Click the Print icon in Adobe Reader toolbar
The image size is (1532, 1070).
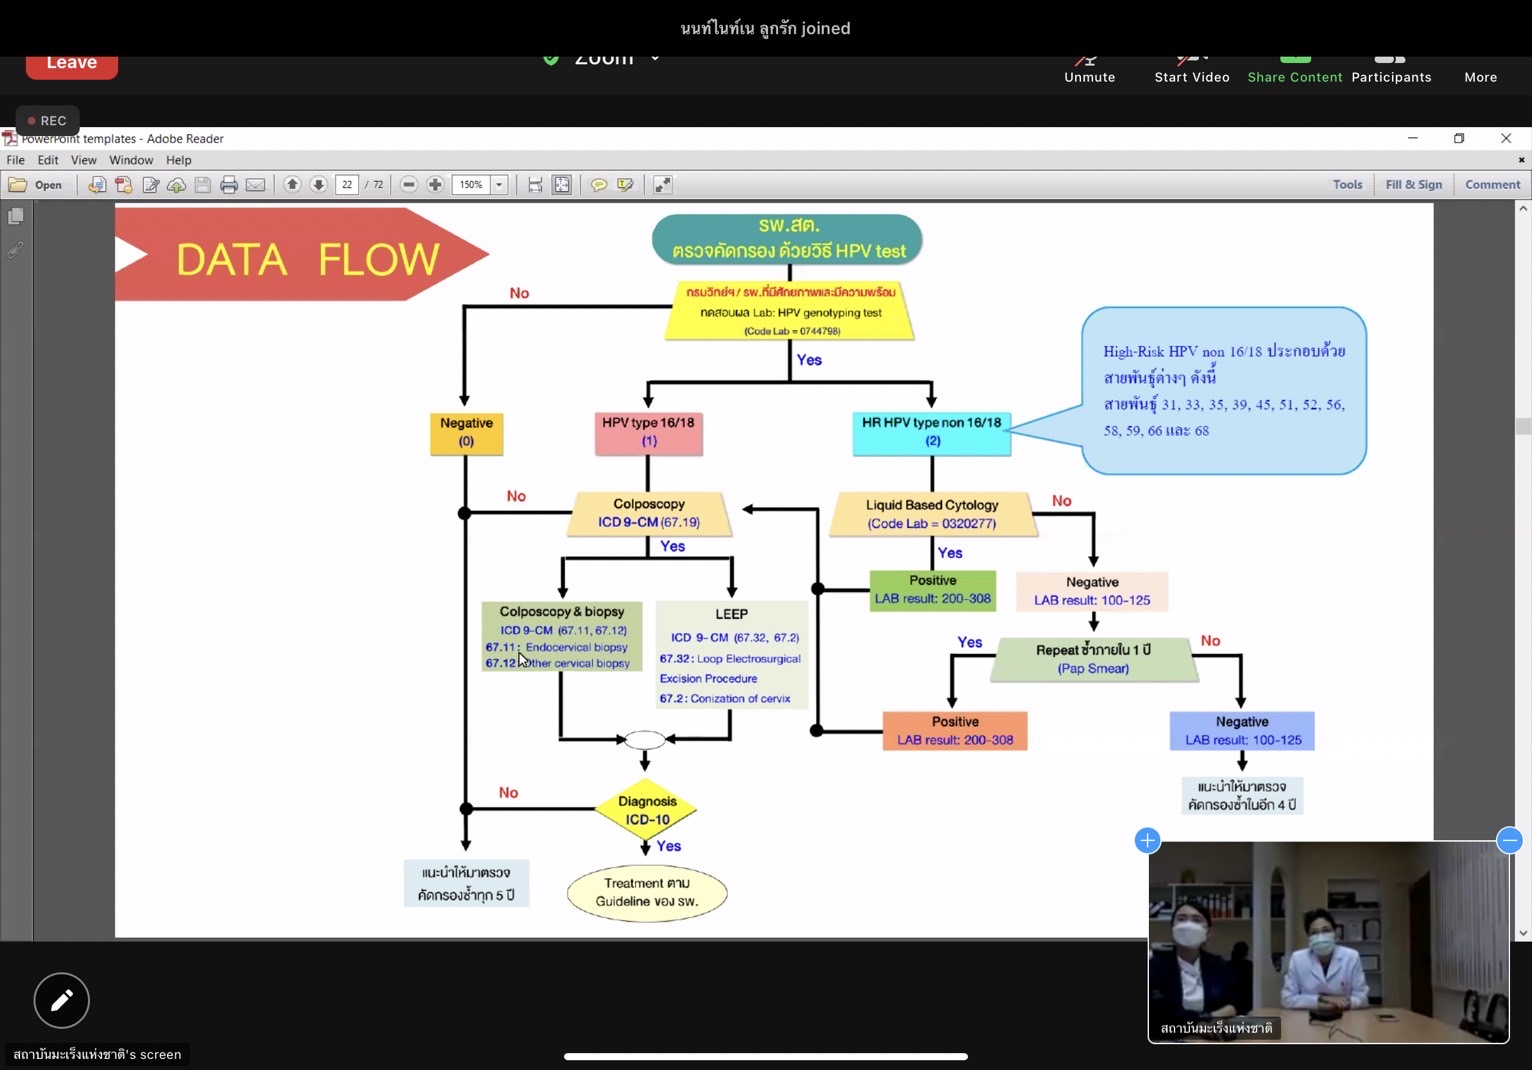[229, 185]
